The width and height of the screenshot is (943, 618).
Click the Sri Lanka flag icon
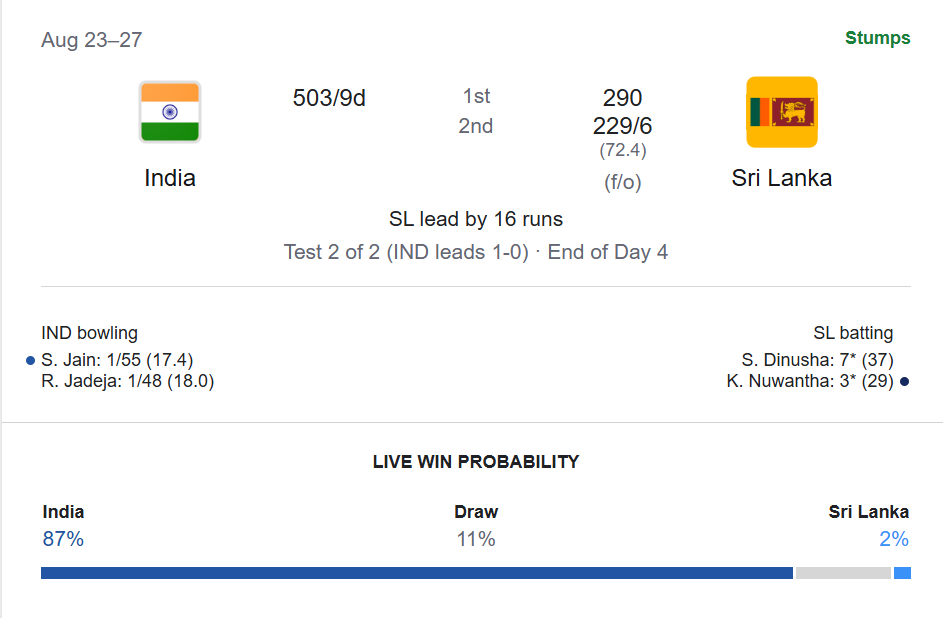782,112
